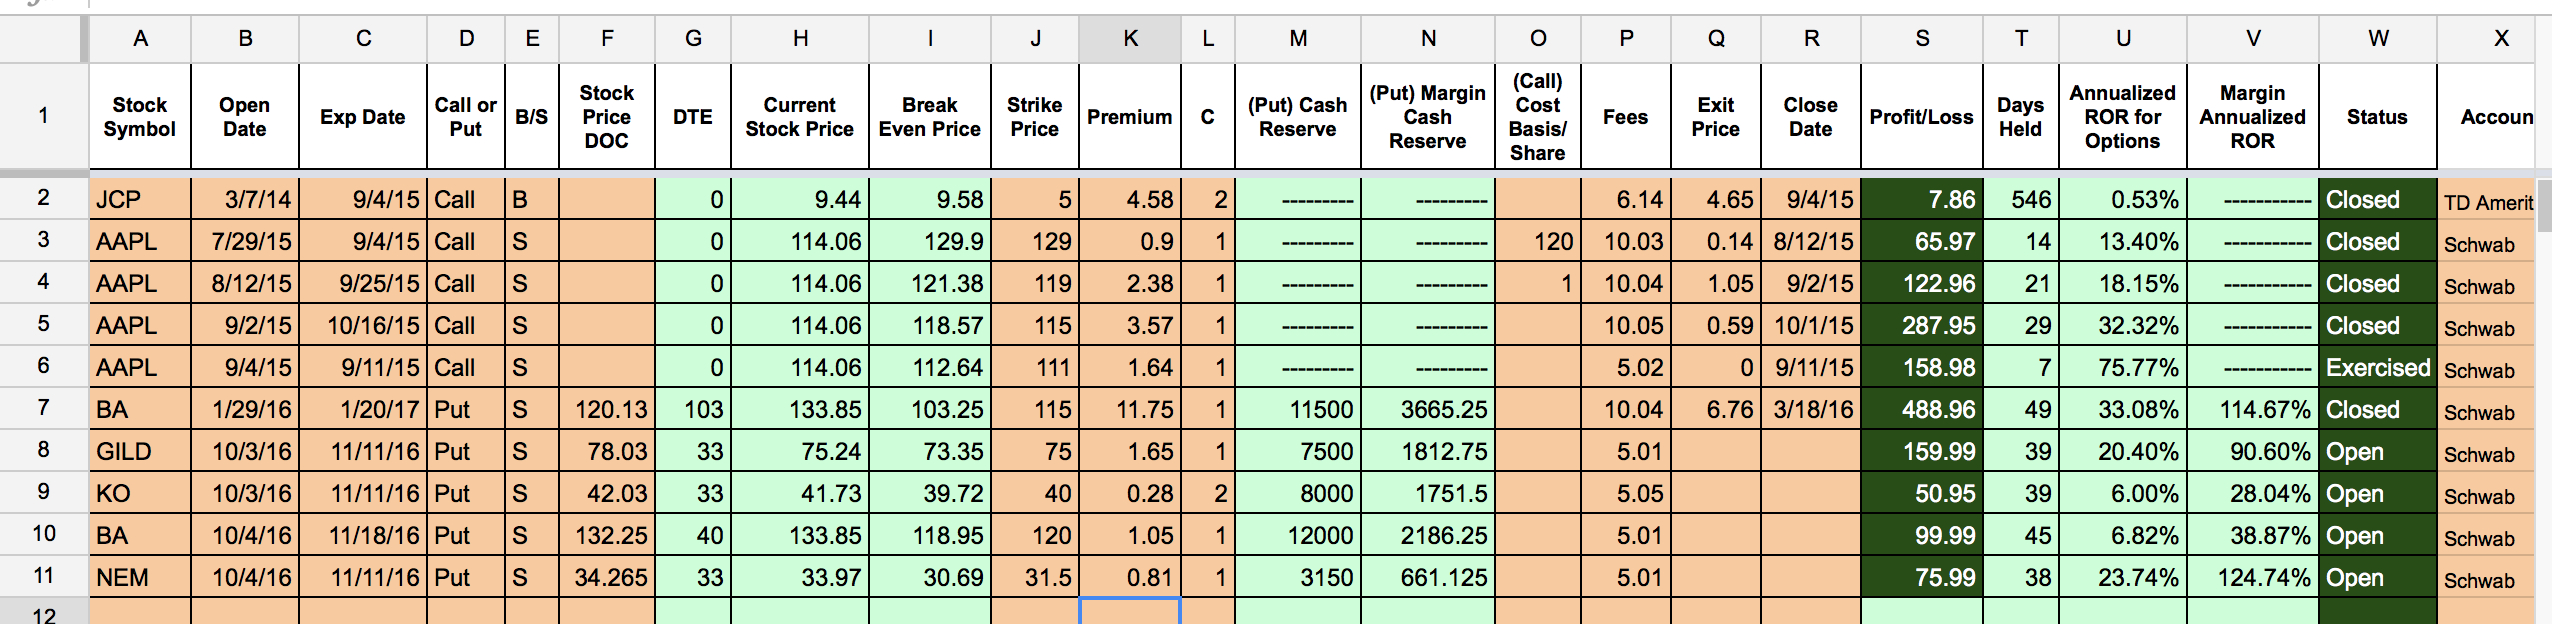
Task: Click the column S header
Action: click(1921, 39)
